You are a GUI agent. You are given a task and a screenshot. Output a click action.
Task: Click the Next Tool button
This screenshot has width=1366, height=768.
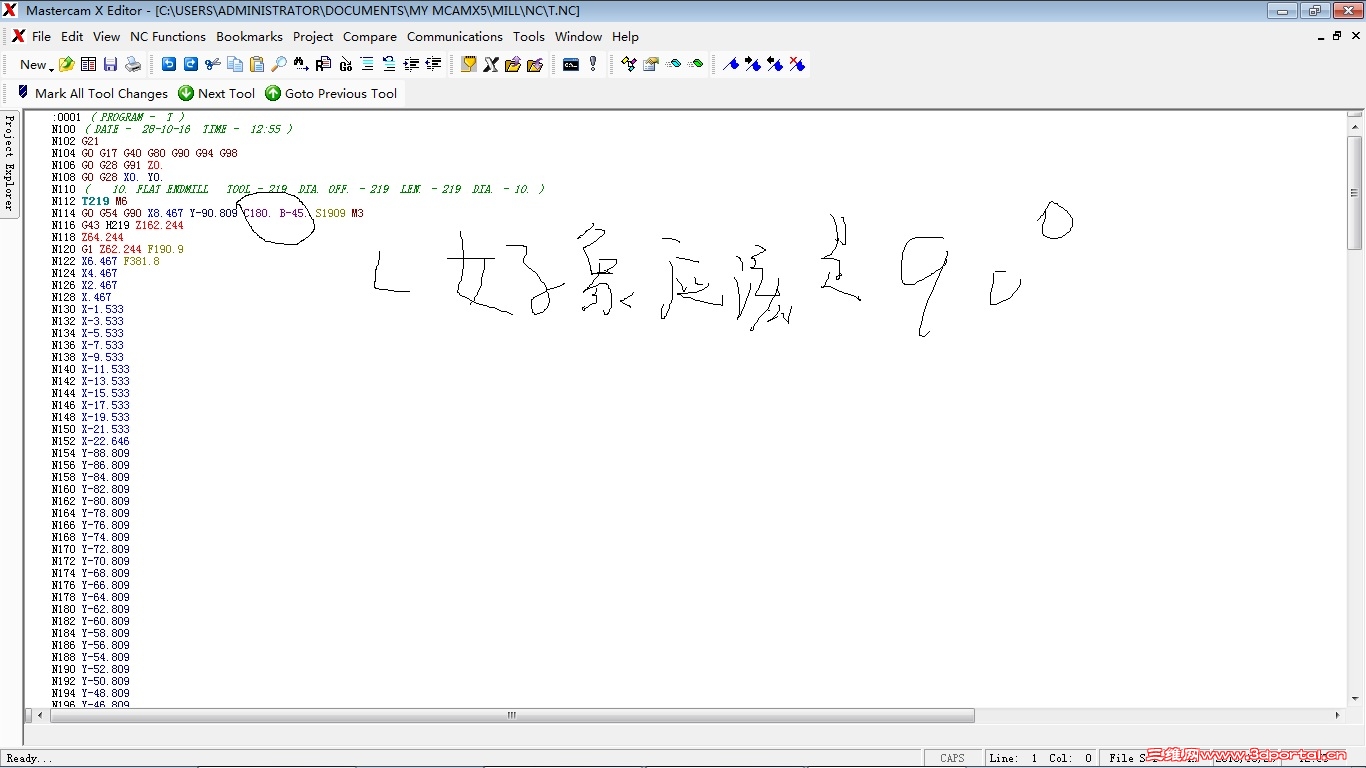coord(216,93)
